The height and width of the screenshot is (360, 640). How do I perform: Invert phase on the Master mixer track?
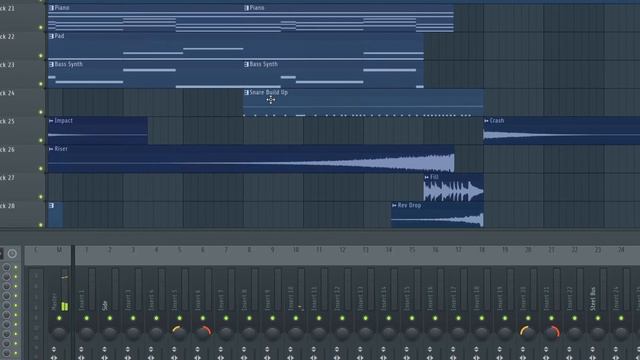pos(53,349)
